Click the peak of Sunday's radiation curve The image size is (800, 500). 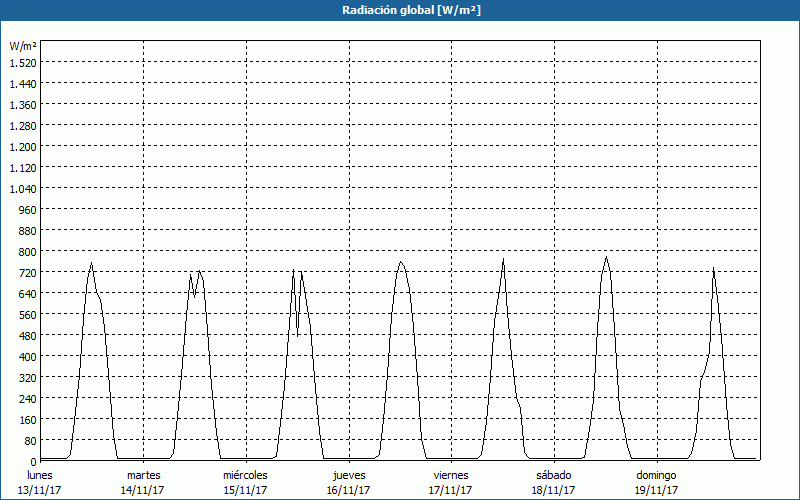pos(713,268)
